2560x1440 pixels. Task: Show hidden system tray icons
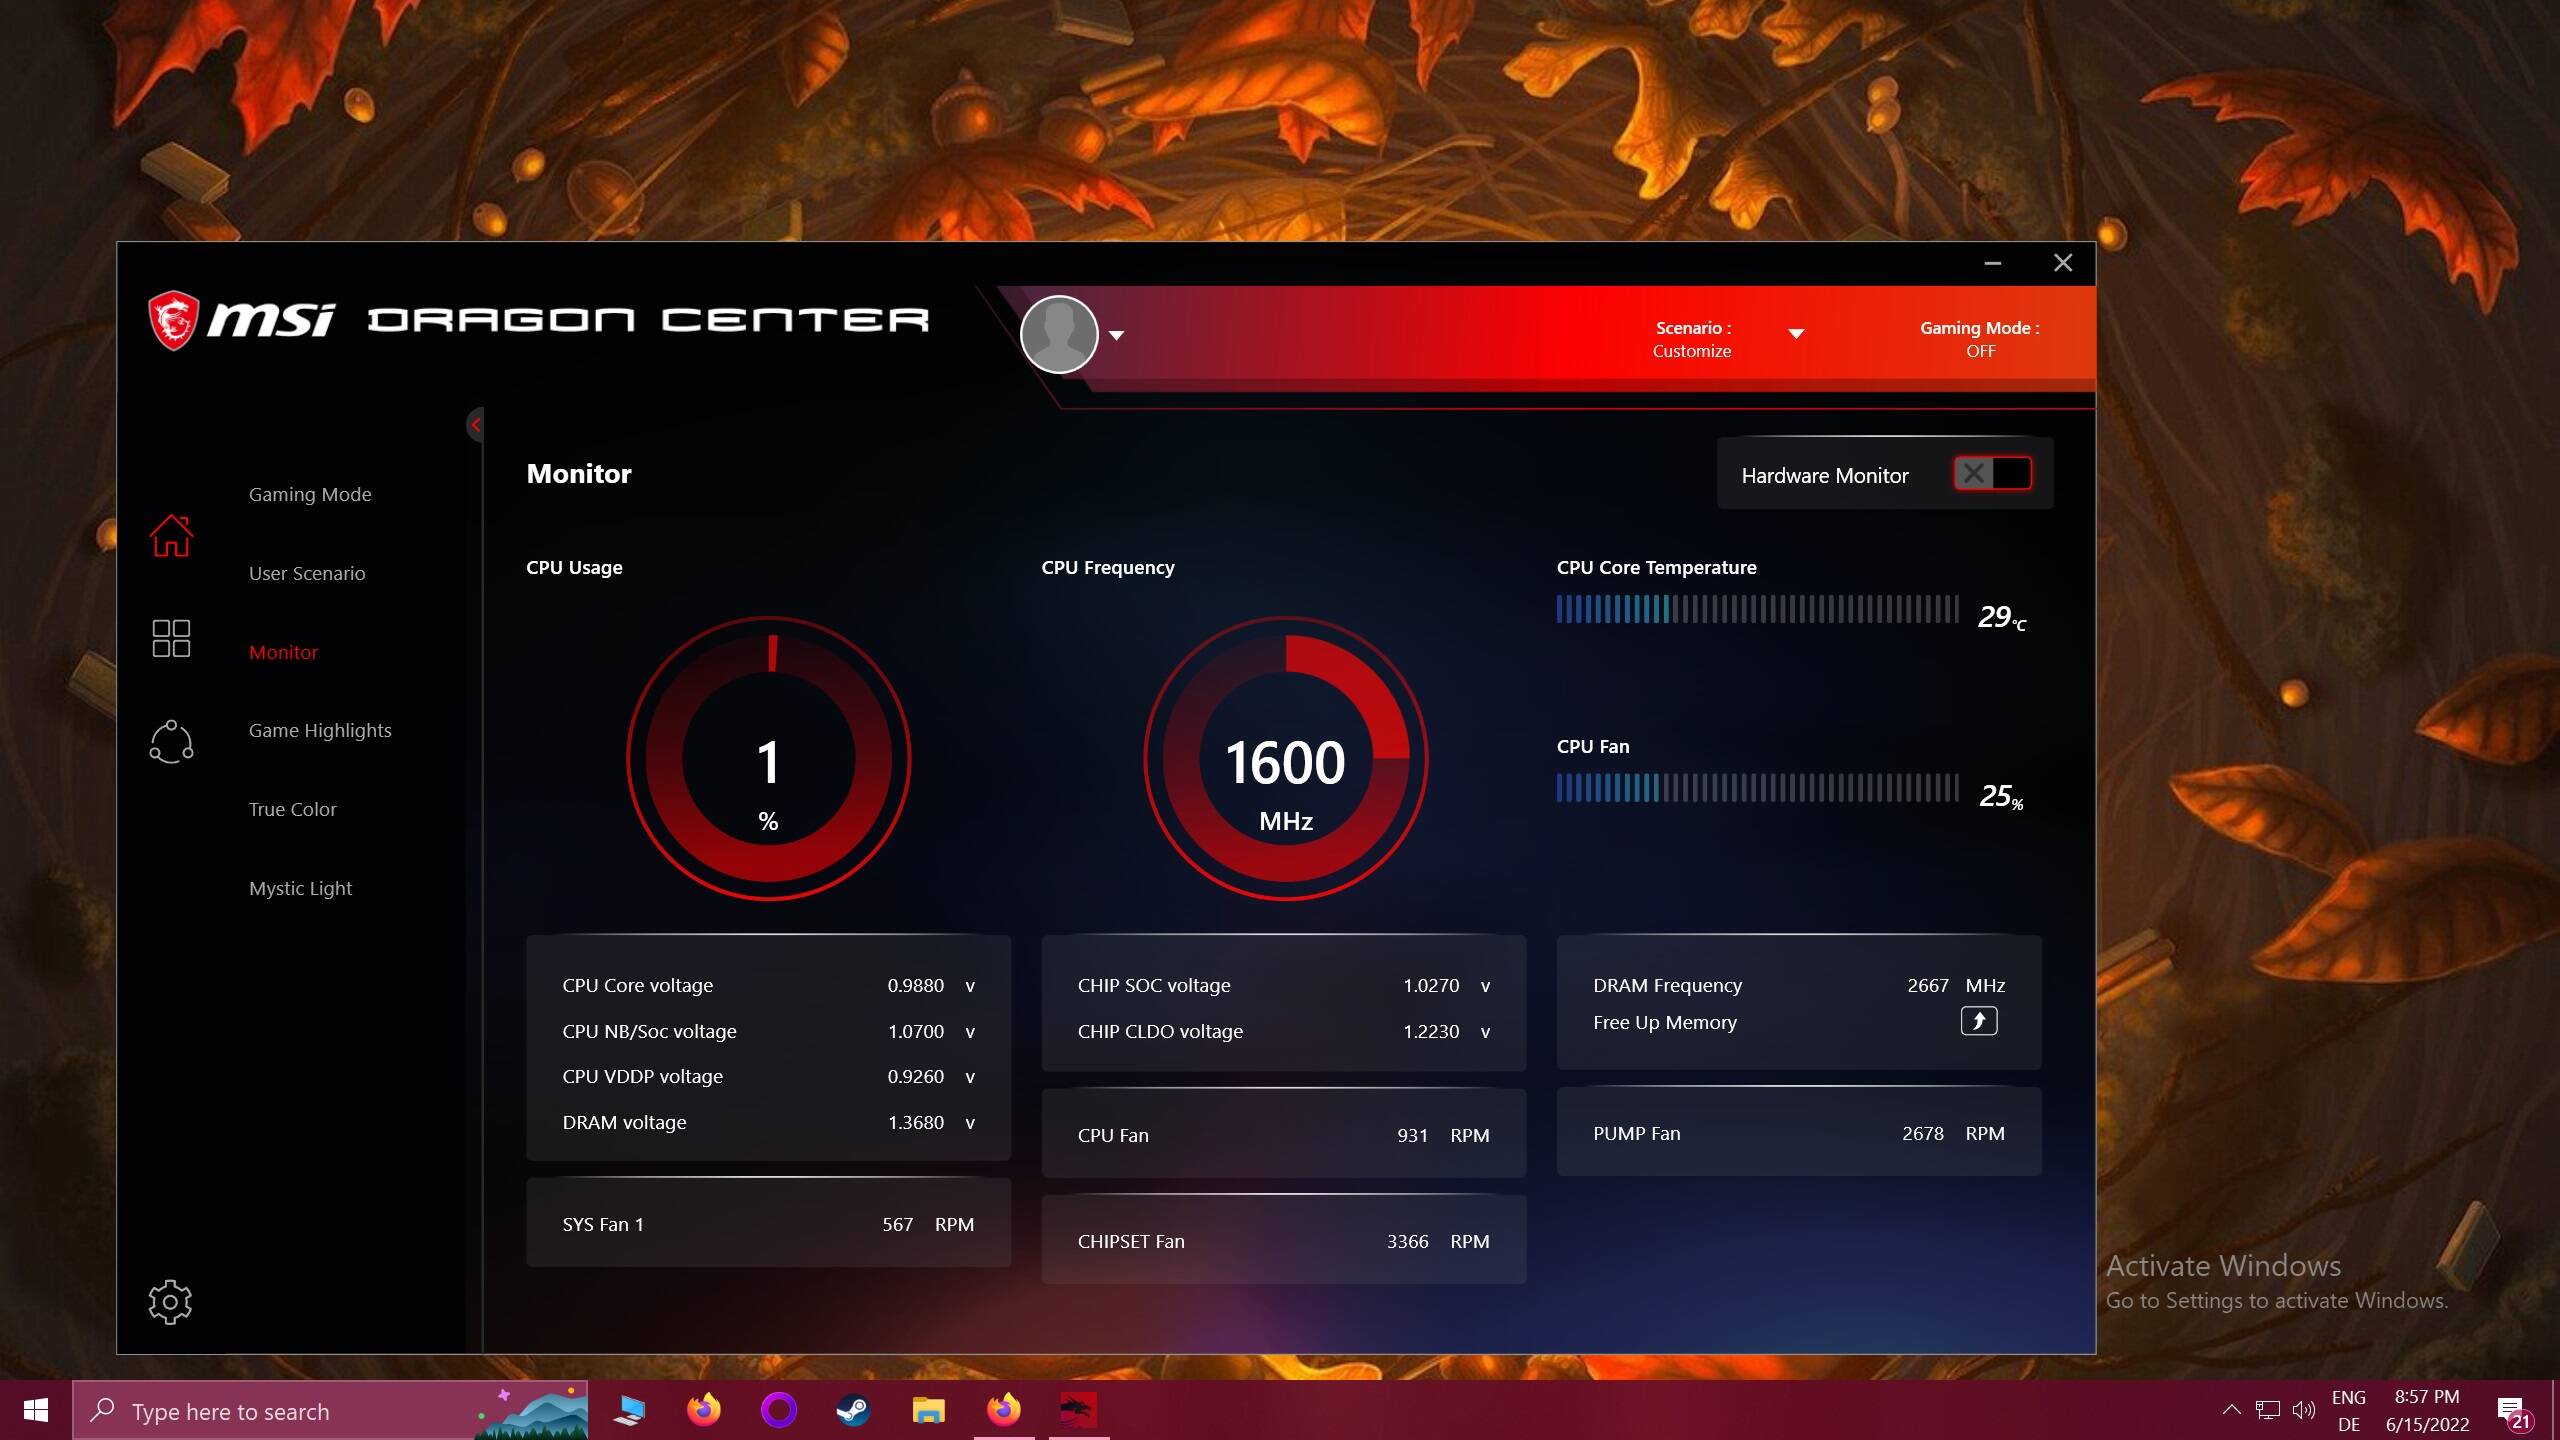[x=2231, y=1410]
